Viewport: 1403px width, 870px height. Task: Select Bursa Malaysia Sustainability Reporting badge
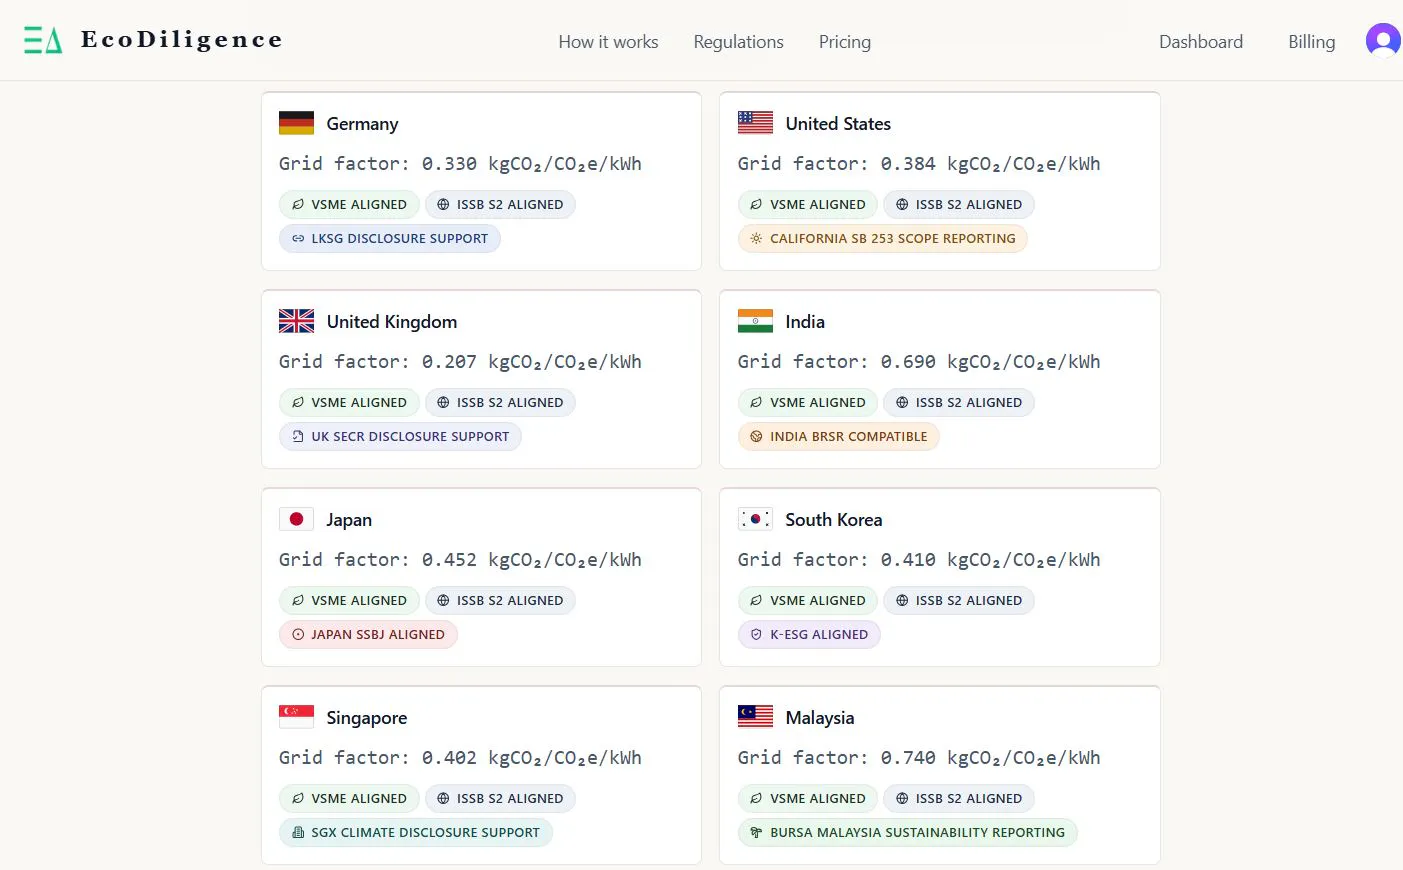(908, 833)
